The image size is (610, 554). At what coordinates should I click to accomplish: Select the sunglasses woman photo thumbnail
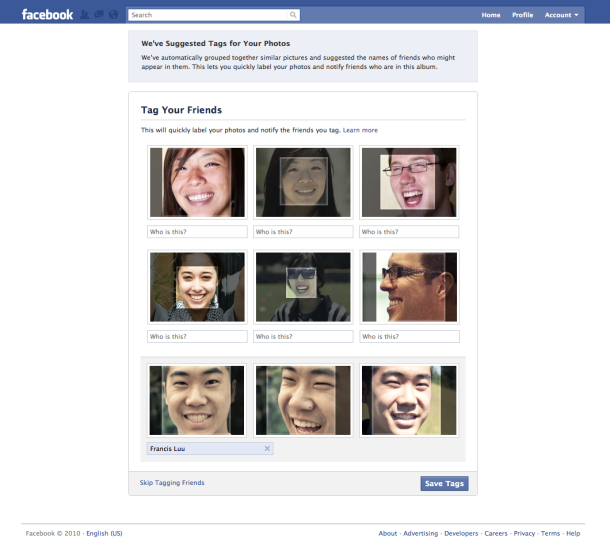[303, 287]
